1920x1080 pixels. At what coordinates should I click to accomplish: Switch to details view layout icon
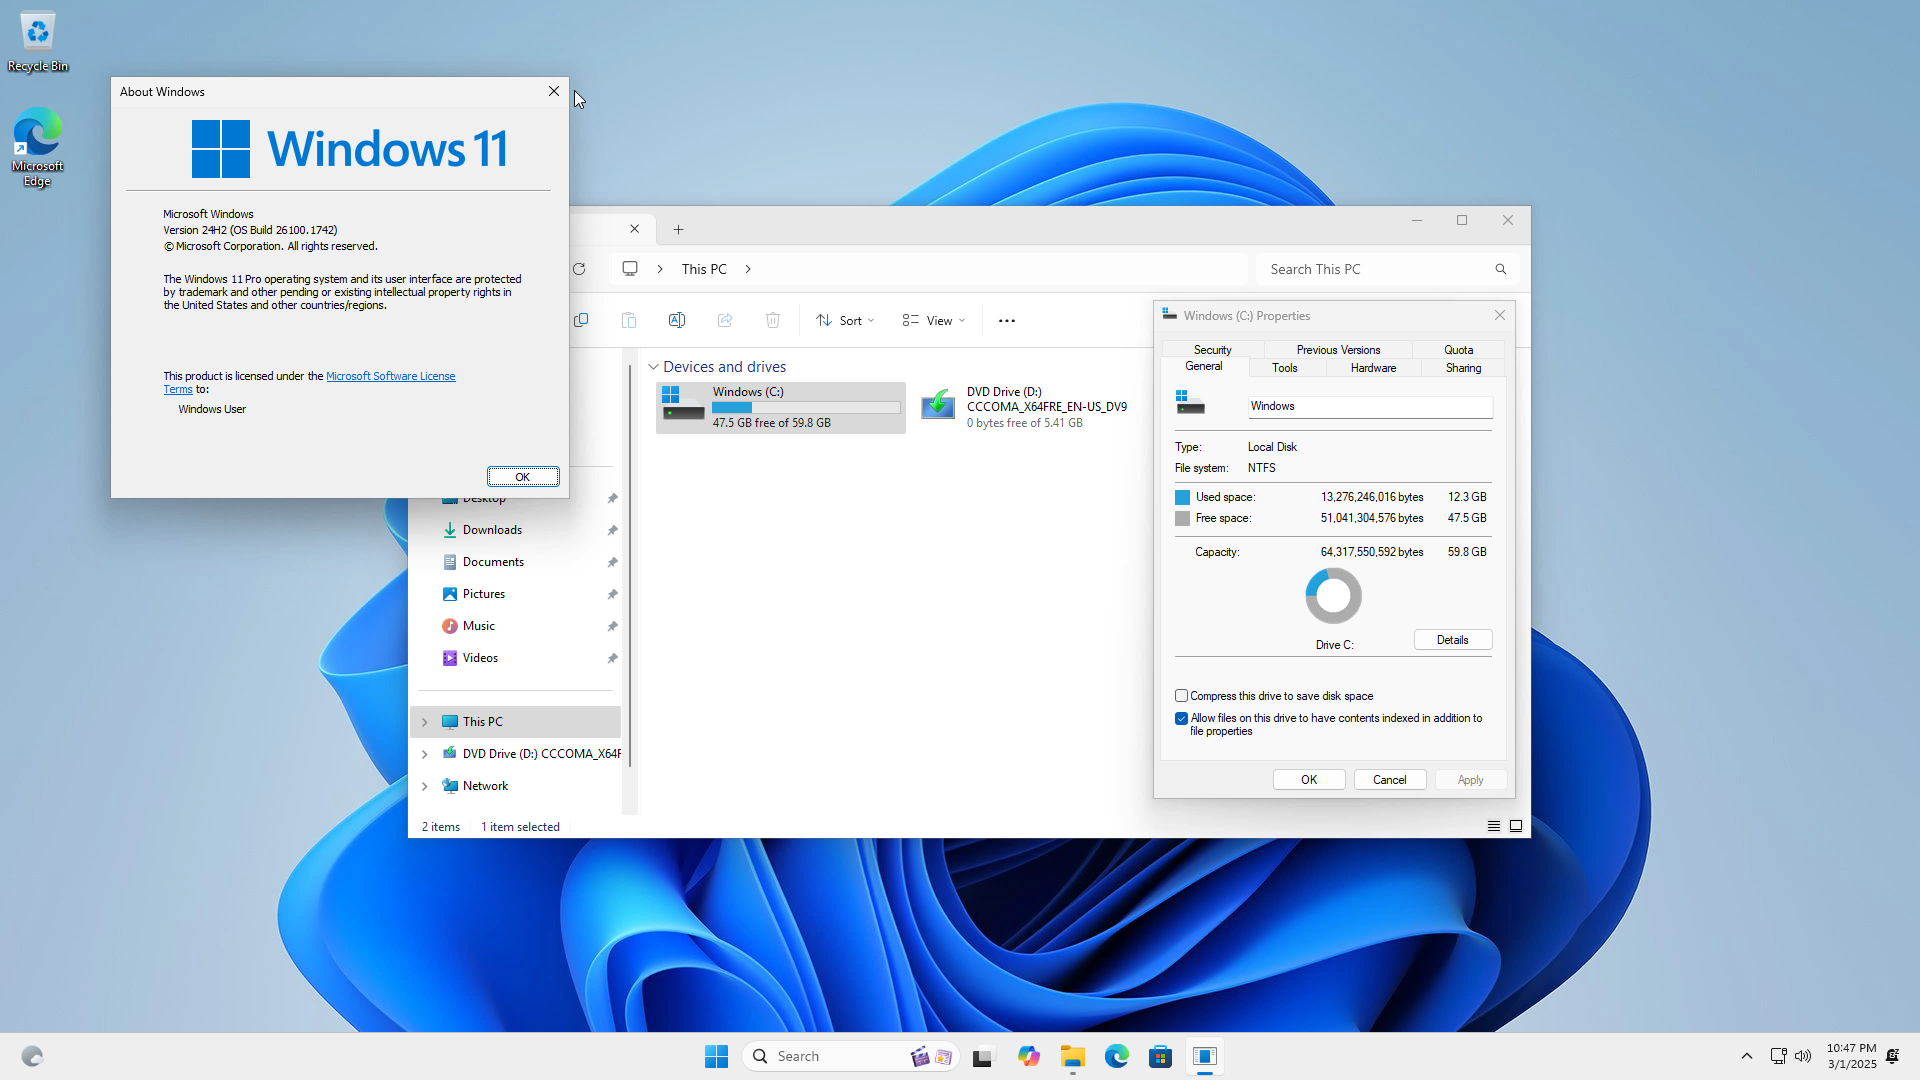coord(1493,826)
